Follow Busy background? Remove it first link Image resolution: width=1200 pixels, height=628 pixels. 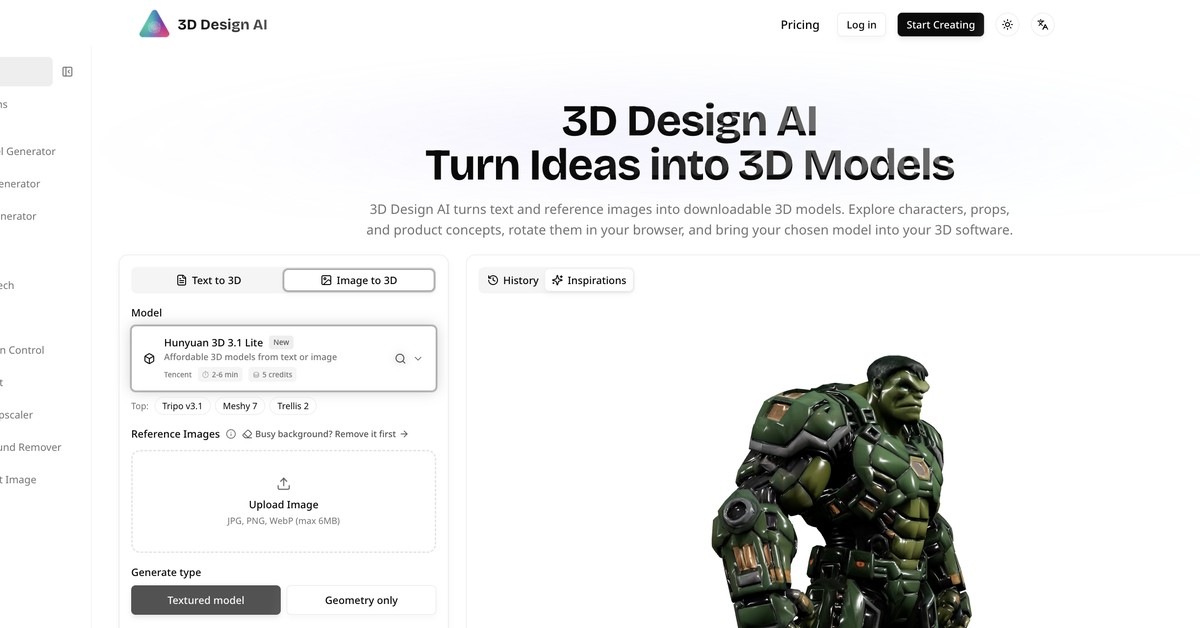click(325, 434)
